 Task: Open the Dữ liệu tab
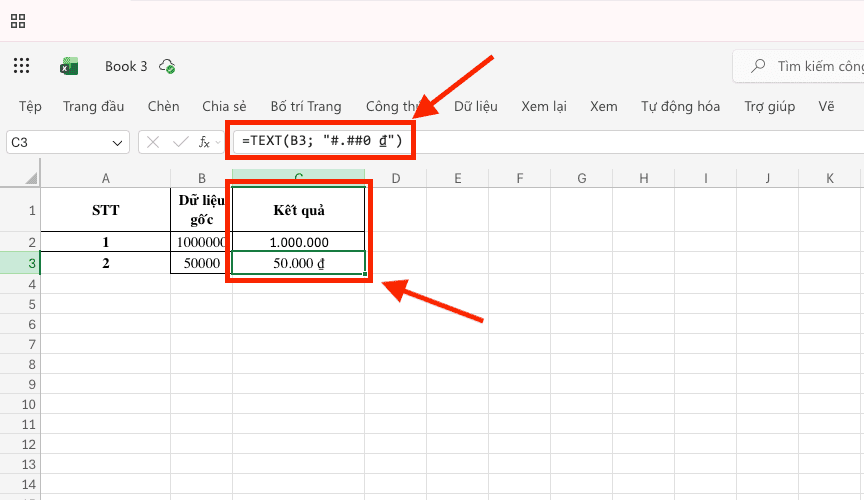(476, 106)
